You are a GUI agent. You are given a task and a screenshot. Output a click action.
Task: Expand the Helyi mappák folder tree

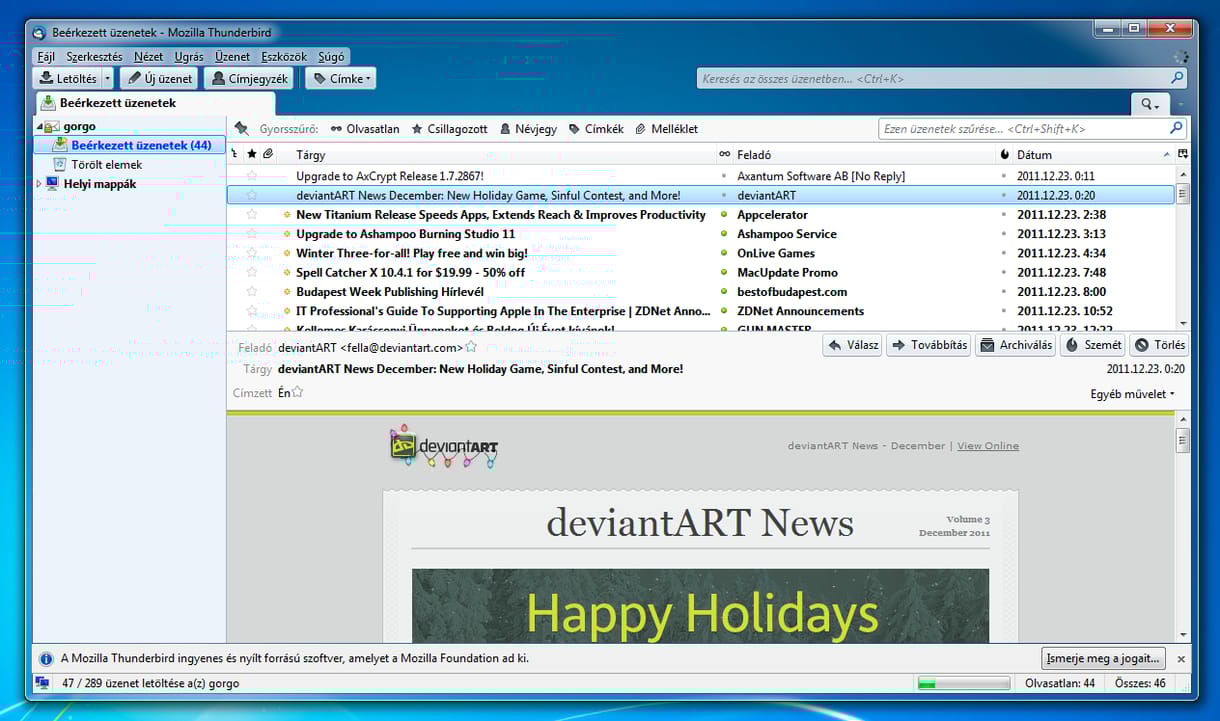tap(39, 184)
